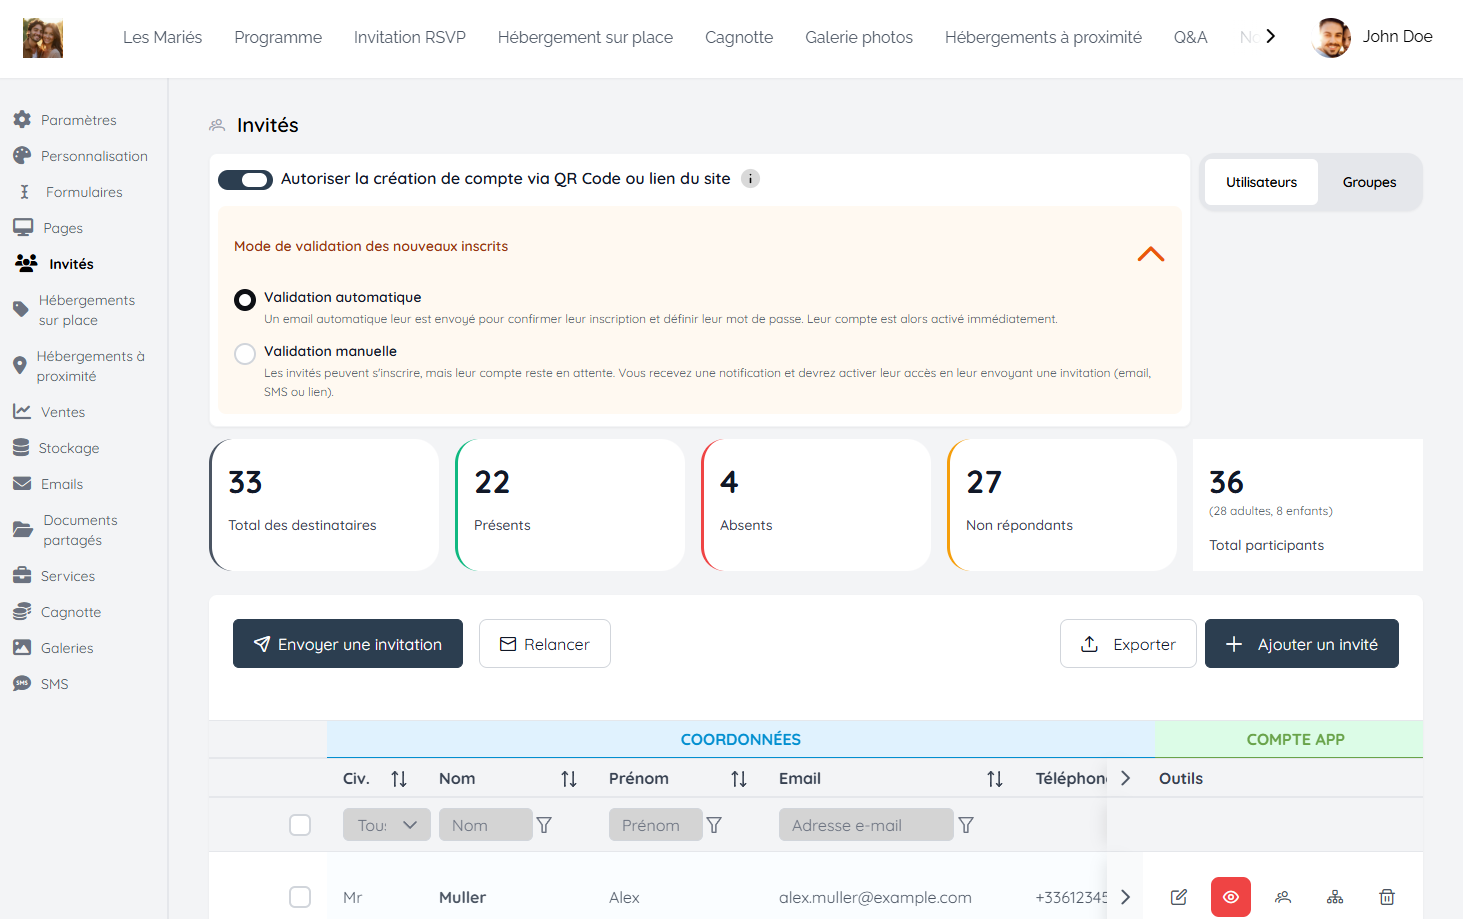Collapse the validation mode panel chevron
The height and width of the screenshot is (919, 1463).
1151,254
